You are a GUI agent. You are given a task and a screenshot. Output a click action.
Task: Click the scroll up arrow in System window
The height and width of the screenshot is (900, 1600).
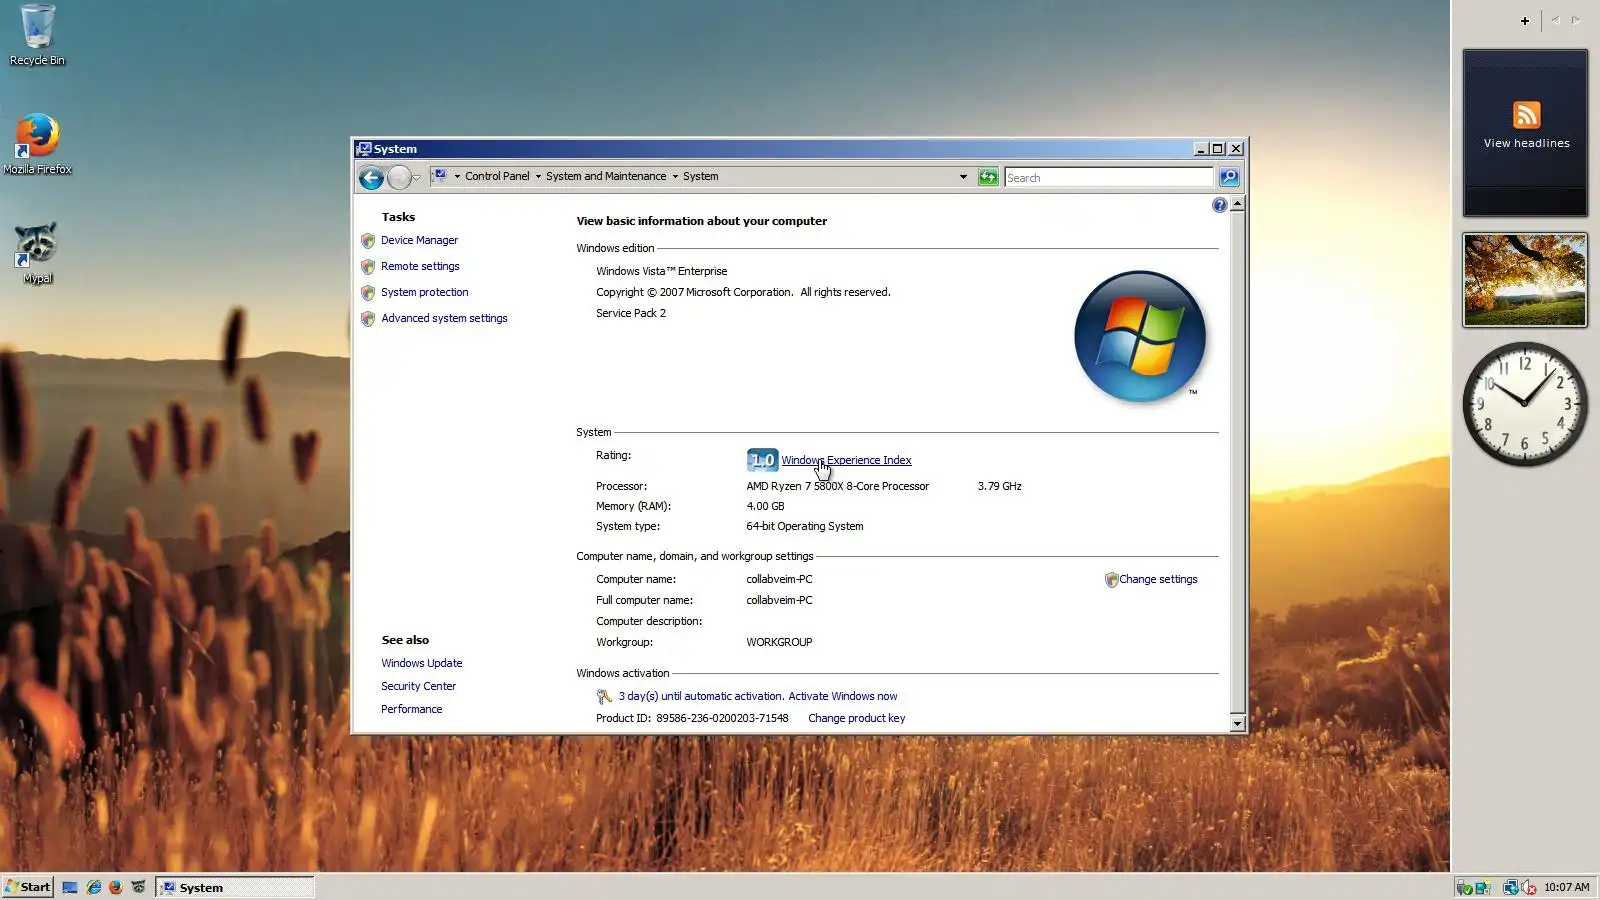pos(1238,204)
